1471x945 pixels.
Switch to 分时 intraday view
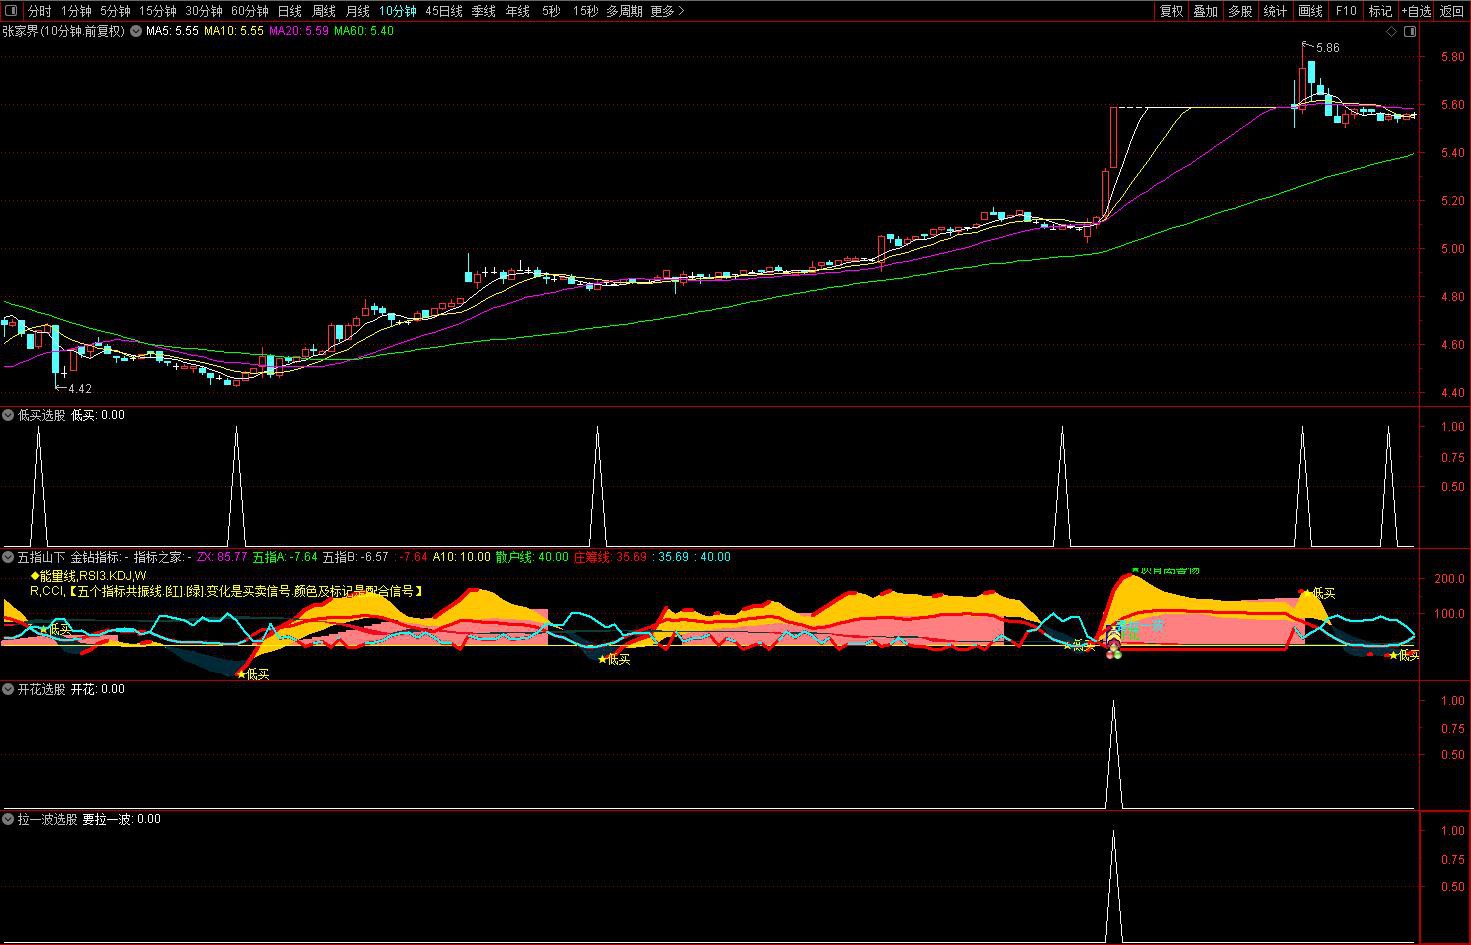(39, 11)
